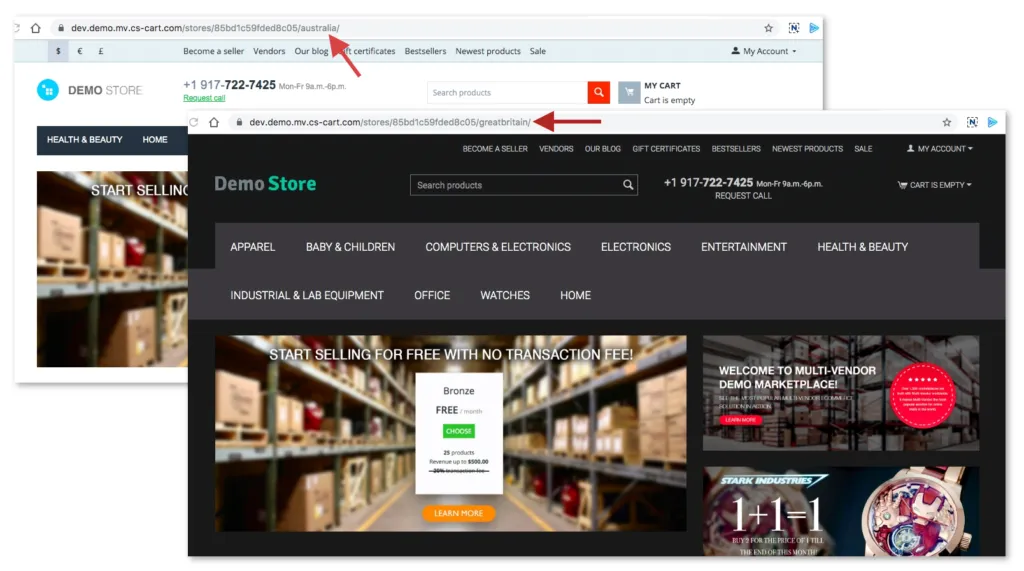This screenshot has width=1024, height=571.
Task: Click Request call link in light store
Action: 204,98
